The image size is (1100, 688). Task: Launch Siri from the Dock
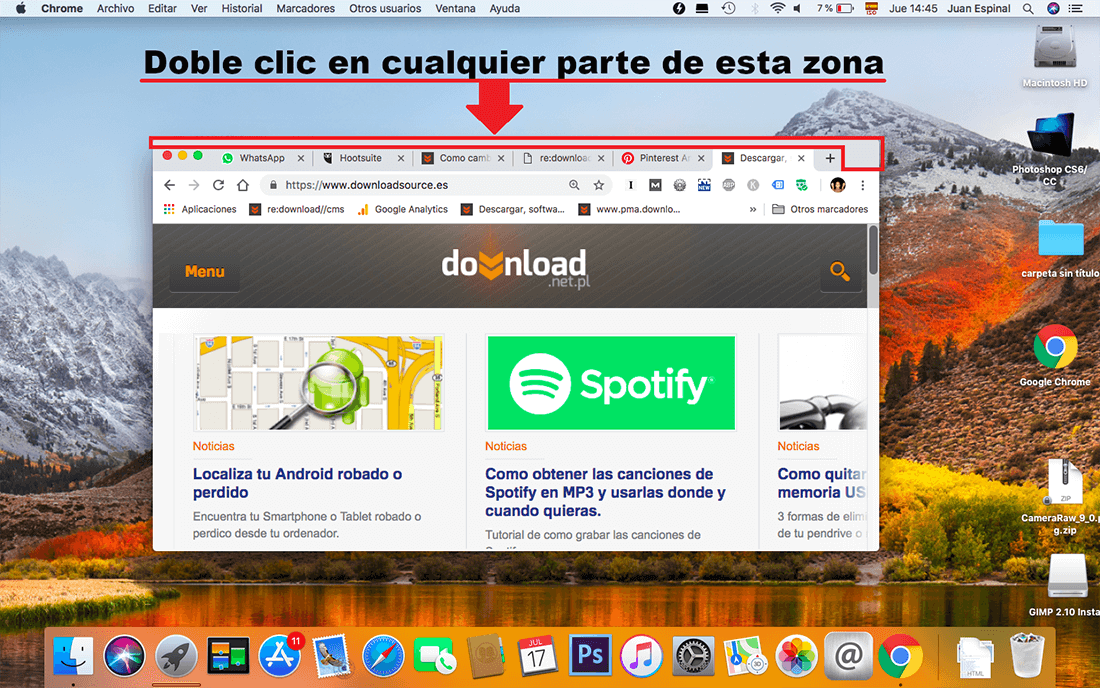click(124, 656)
